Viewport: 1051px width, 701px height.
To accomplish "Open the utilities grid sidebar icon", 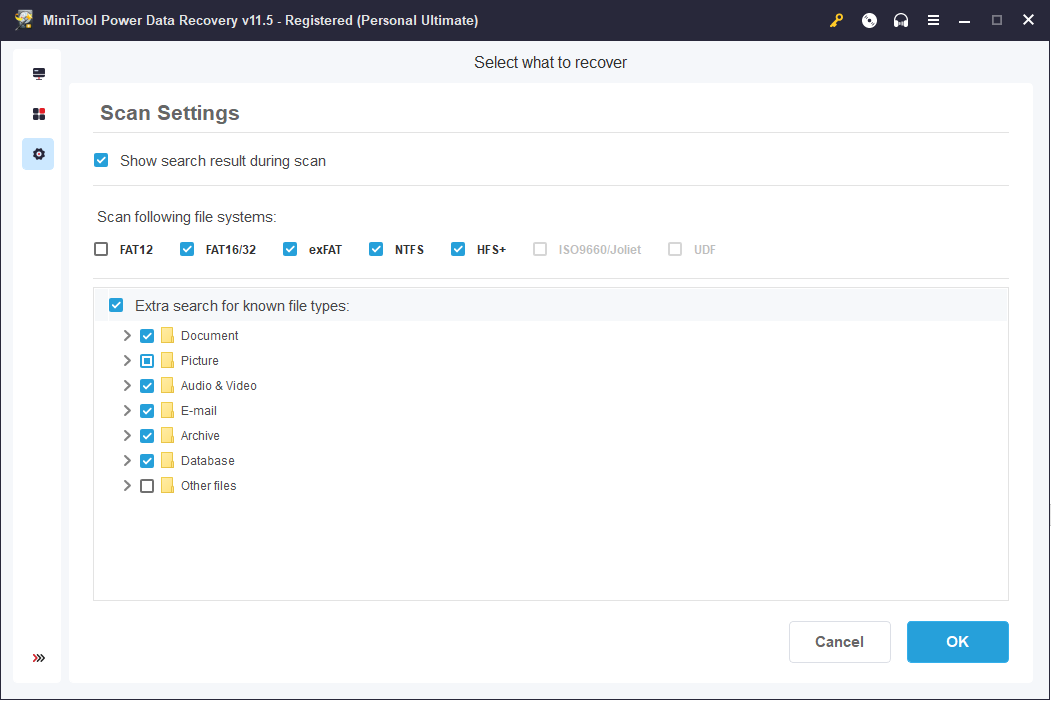I will point(39,114).
